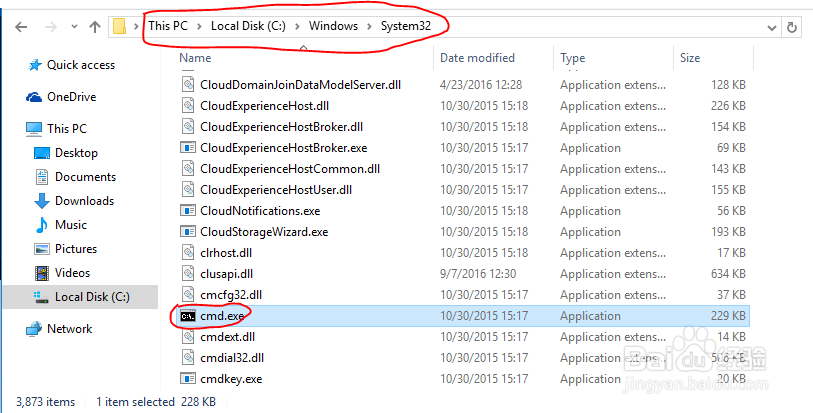Viewport: 813px width, 413px height.
Task: Open Pictures folder in sidebar
Action: pyautogui.click(x=76, y=249)
